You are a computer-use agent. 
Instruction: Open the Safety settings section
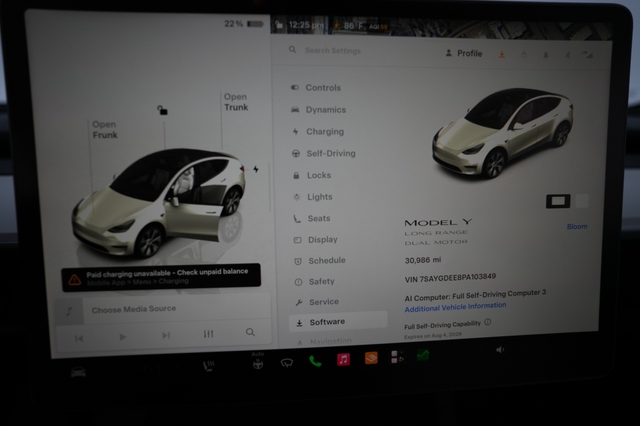tap(314, 282)
